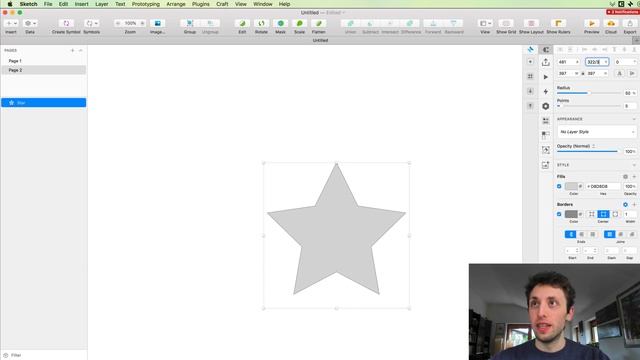Open Fills settings gear icon
Screen dimensions: 640x360
click(x=625, y=177)
